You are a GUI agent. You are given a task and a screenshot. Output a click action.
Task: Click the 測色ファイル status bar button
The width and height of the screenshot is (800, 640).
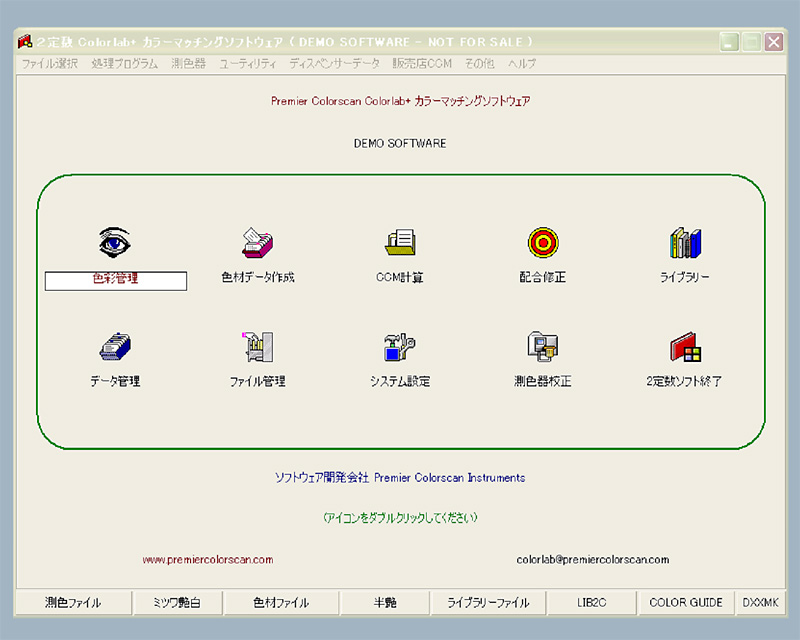(x=73, y=603)
